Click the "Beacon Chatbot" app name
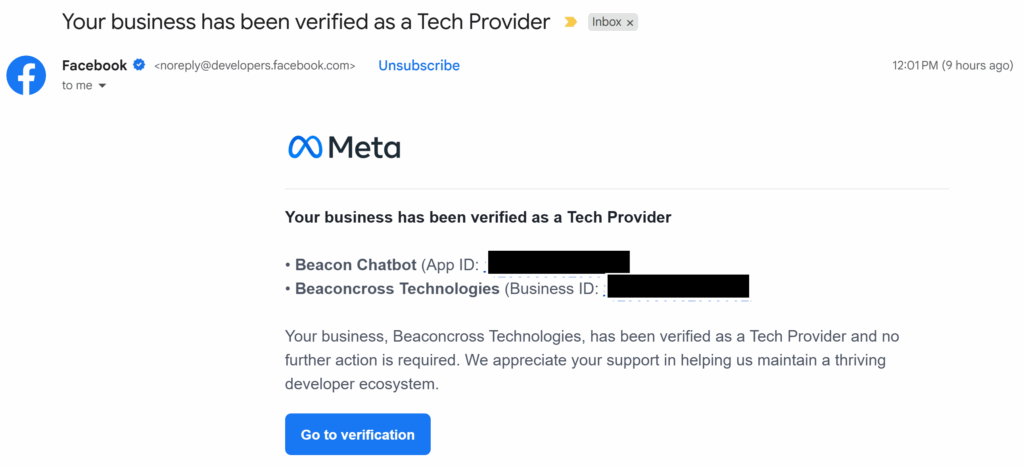The image size is (1024, 467). [356, 265]
